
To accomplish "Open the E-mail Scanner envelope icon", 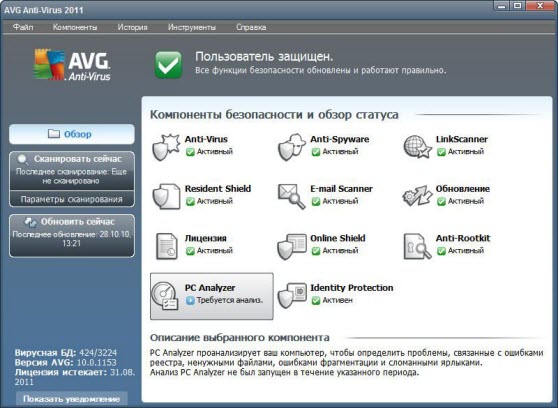I will coord(291,196).
